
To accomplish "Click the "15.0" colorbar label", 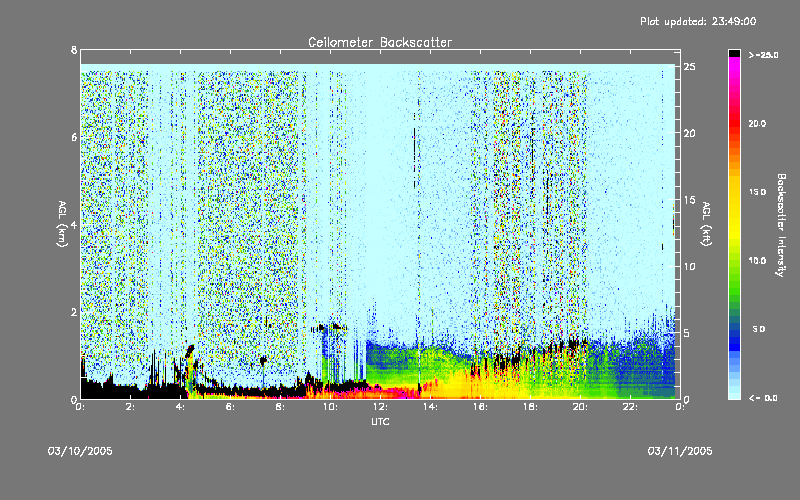I will 757,192.
